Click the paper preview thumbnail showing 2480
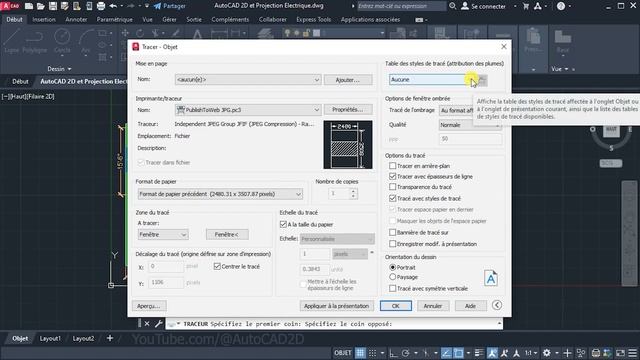Image resolution: width=640 pixels, height=360 pixels. (348, 144)
